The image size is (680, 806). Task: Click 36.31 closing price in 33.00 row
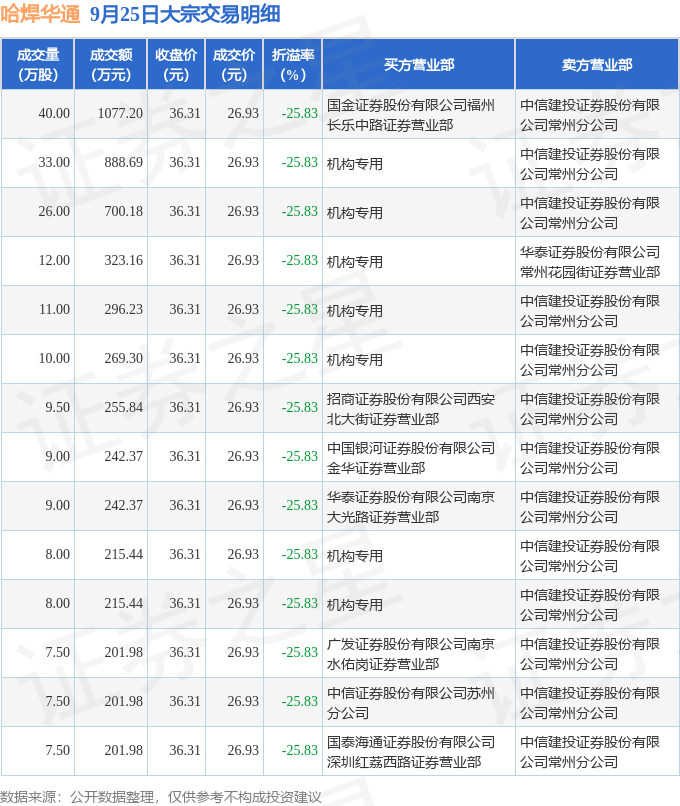tap(185, 162)
